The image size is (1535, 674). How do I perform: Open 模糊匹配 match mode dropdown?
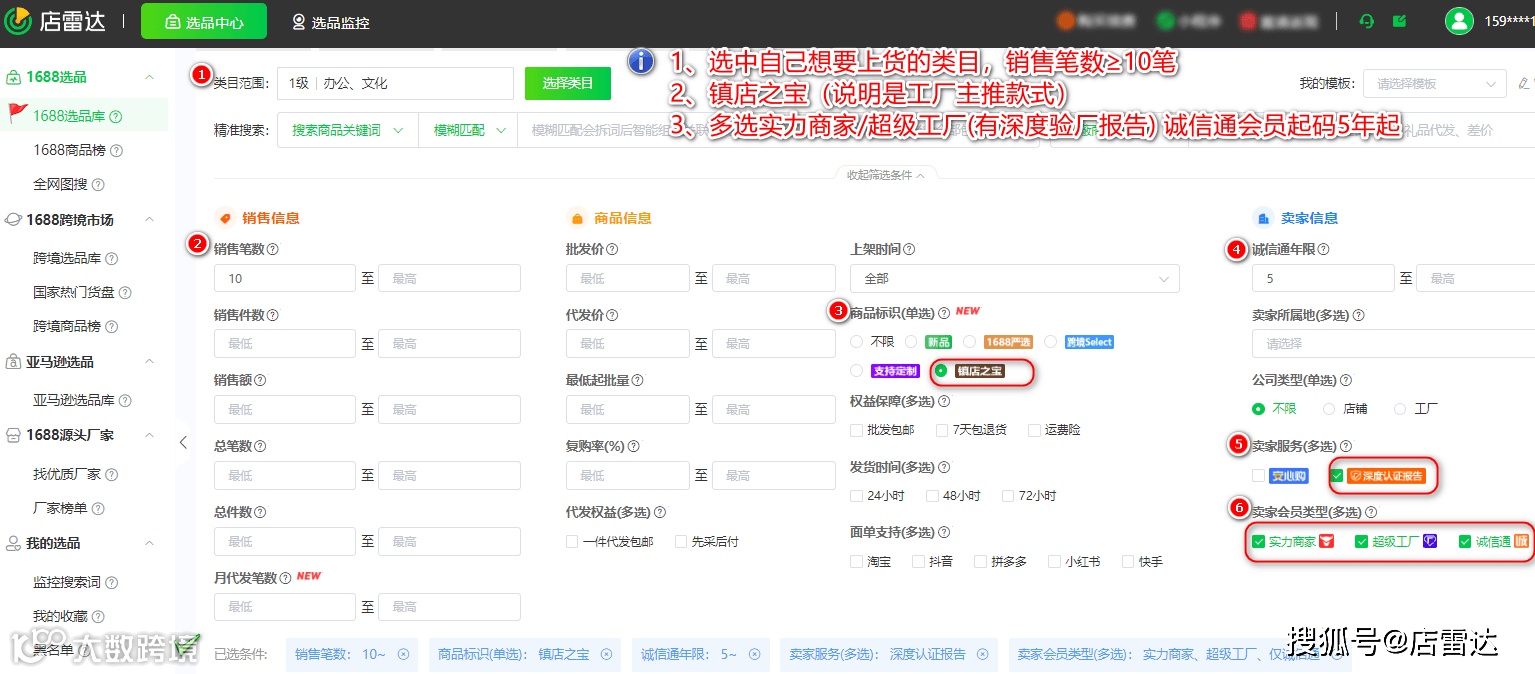467,130
